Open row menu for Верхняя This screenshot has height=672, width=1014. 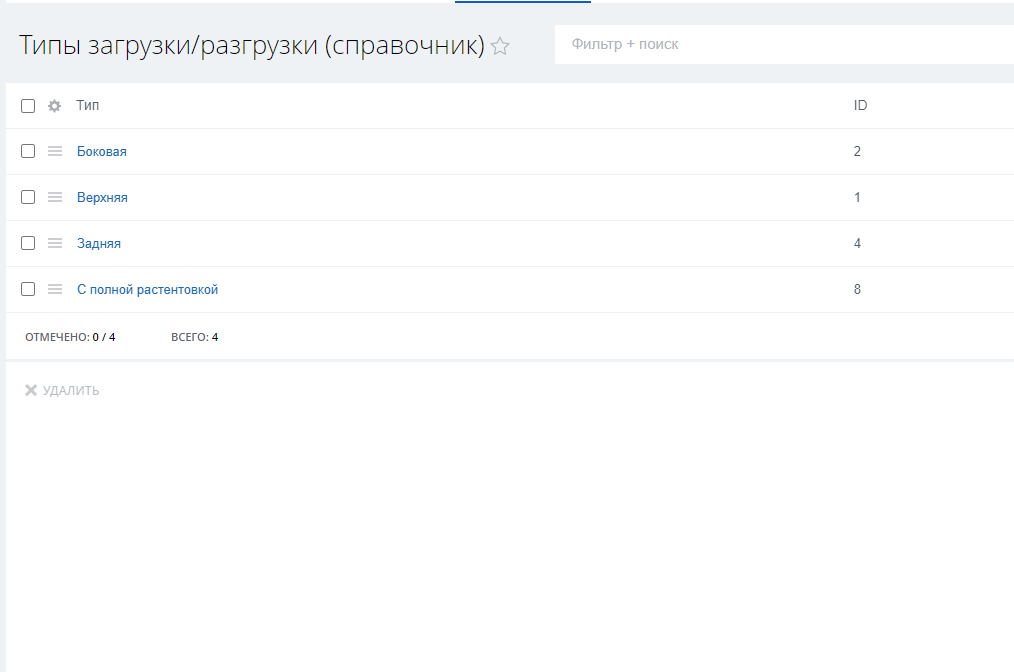tap(55, 197)
